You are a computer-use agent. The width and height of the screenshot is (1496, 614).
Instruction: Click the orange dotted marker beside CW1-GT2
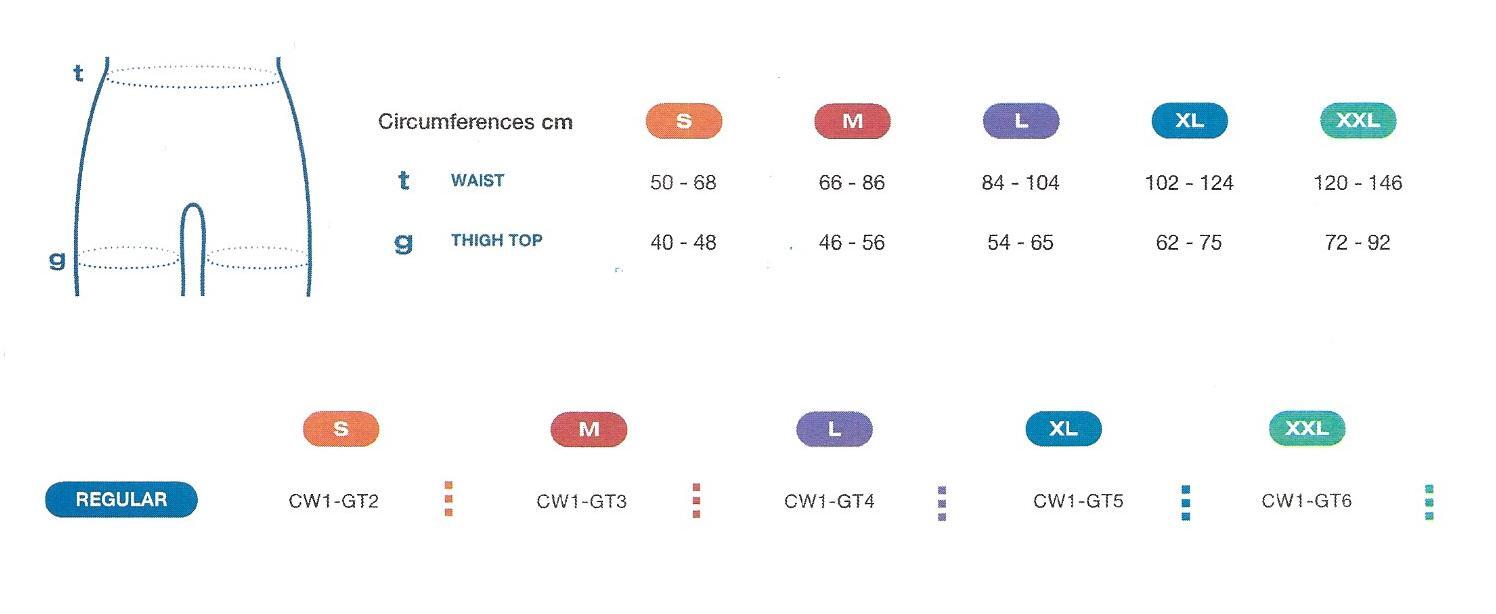tap(448, 498)
